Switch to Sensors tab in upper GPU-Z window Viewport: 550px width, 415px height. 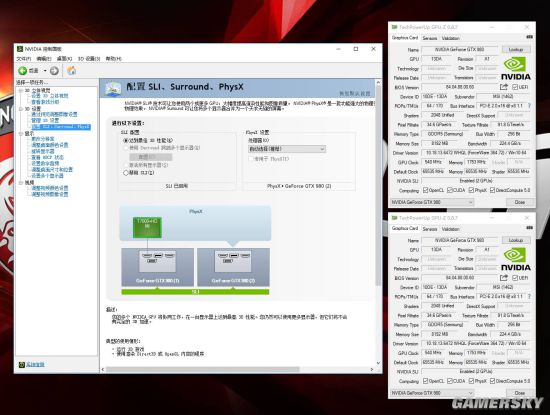[x=430, y=38]
